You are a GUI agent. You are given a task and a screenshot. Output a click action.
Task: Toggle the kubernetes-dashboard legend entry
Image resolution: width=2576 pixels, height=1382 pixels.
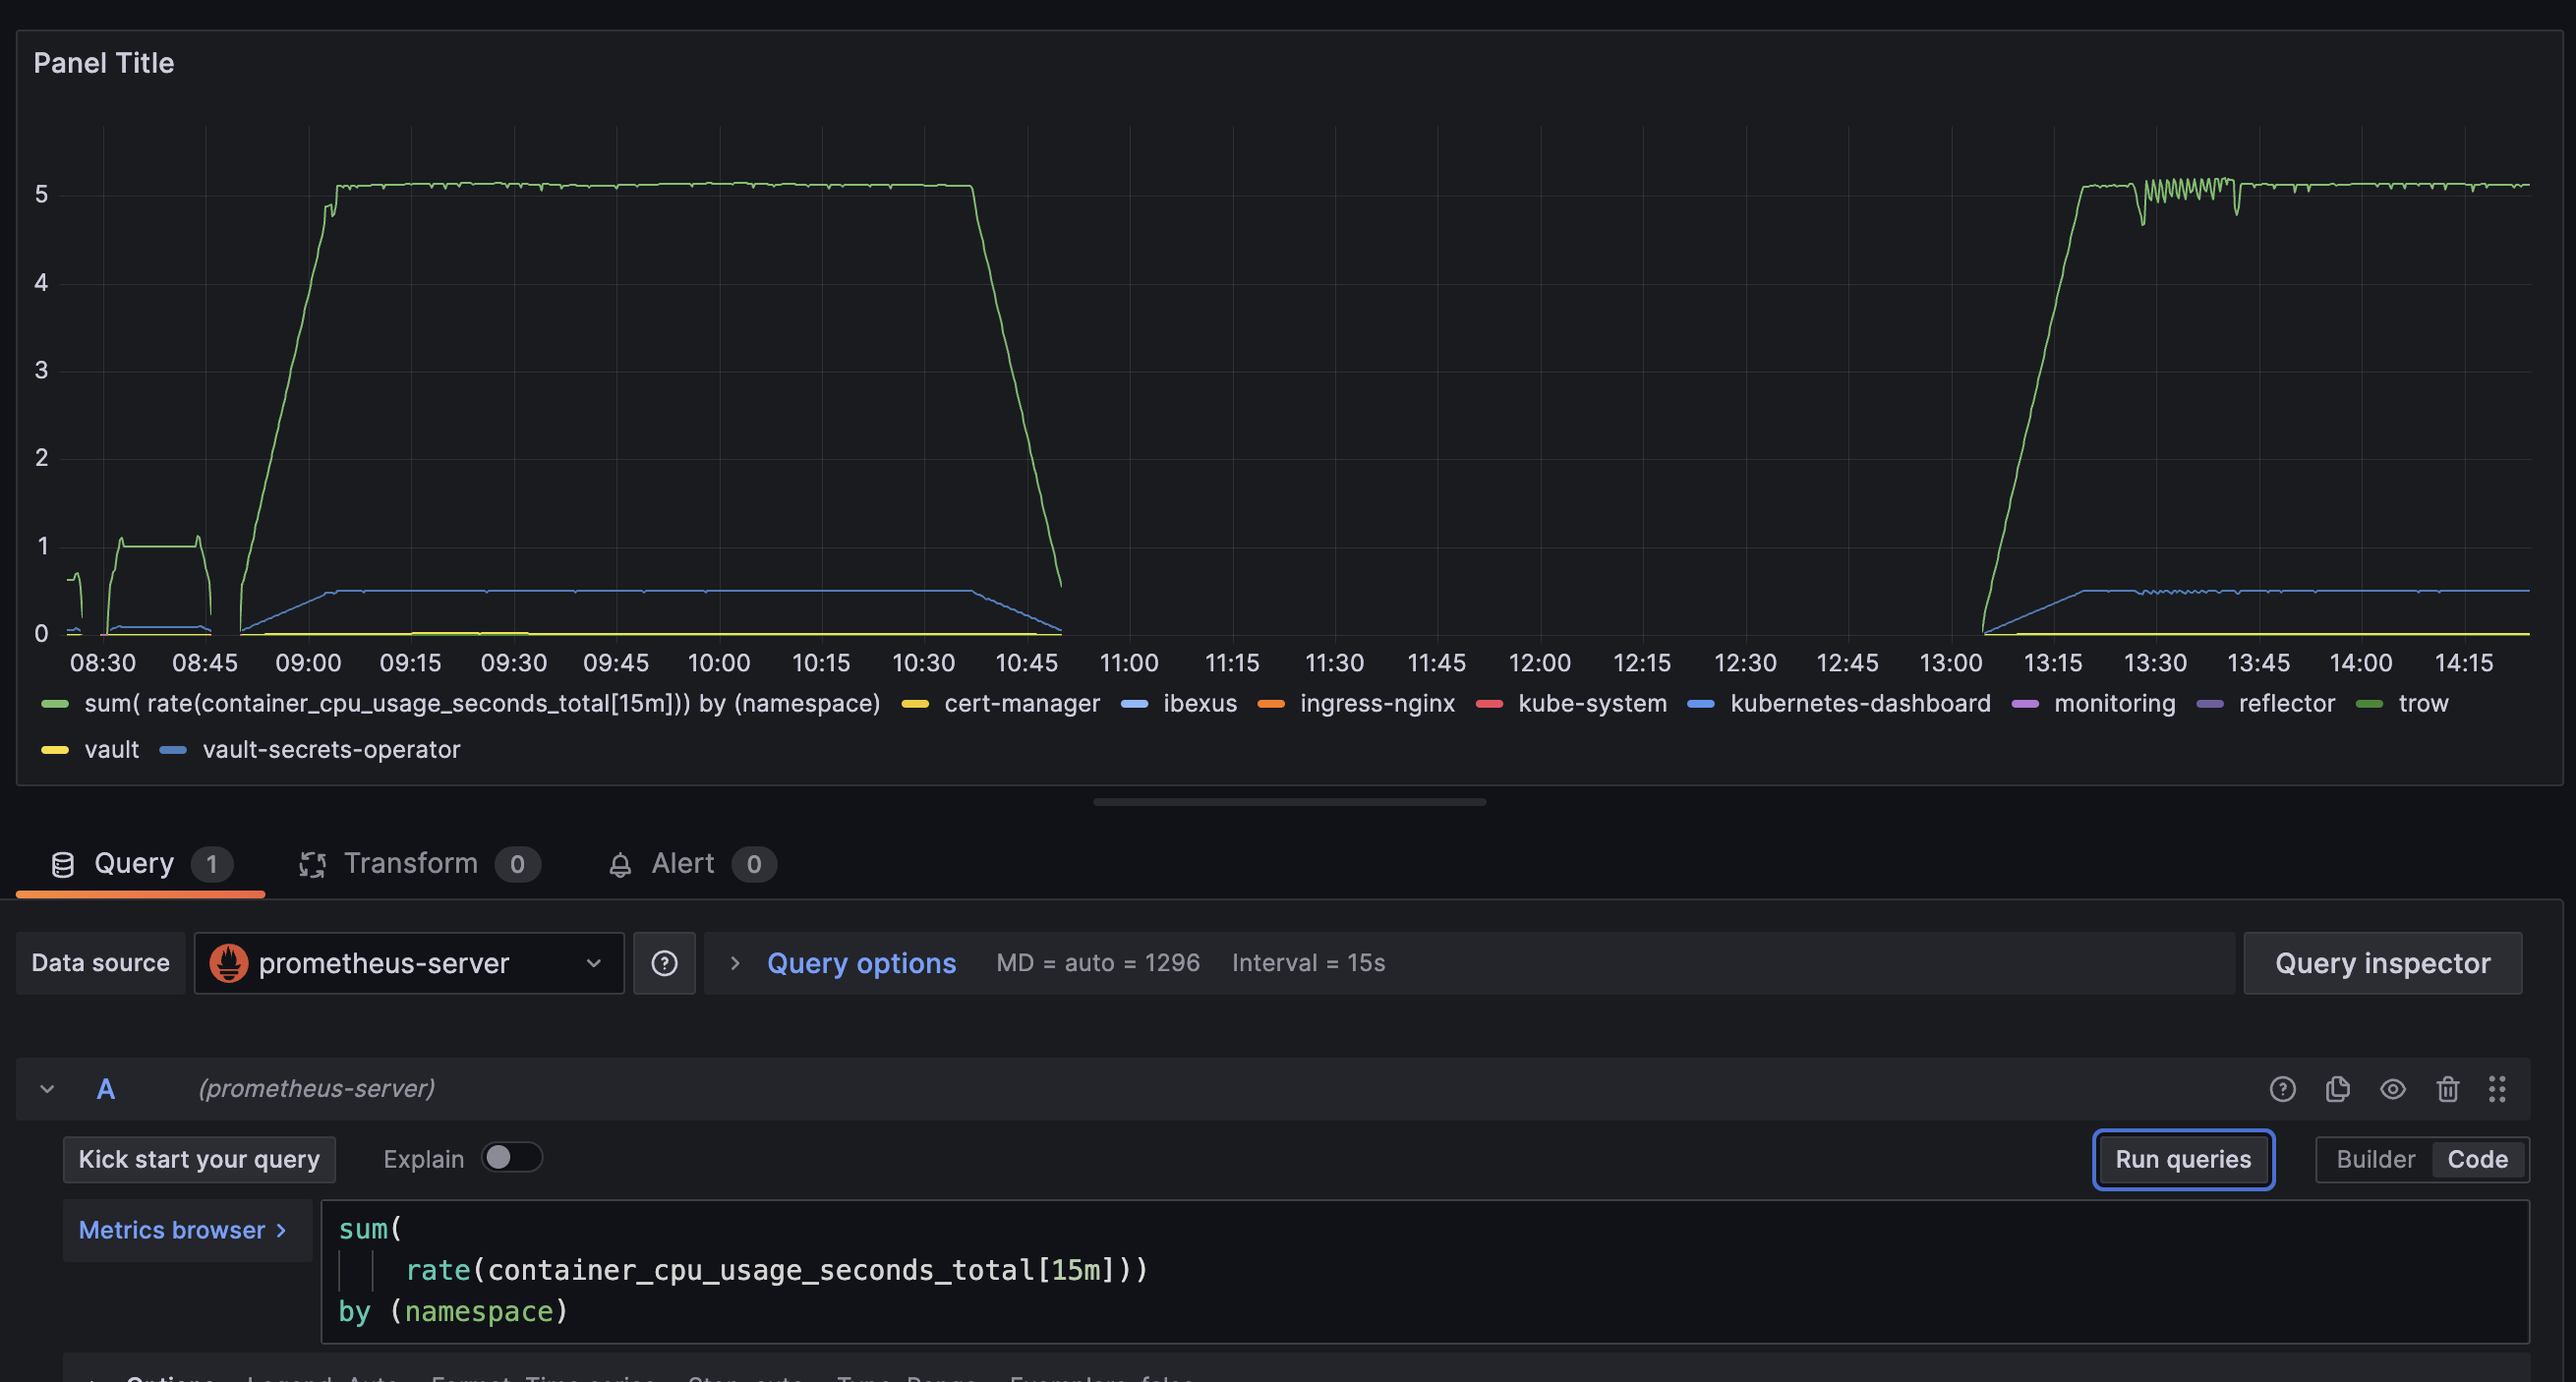[x=1859, y=704]
